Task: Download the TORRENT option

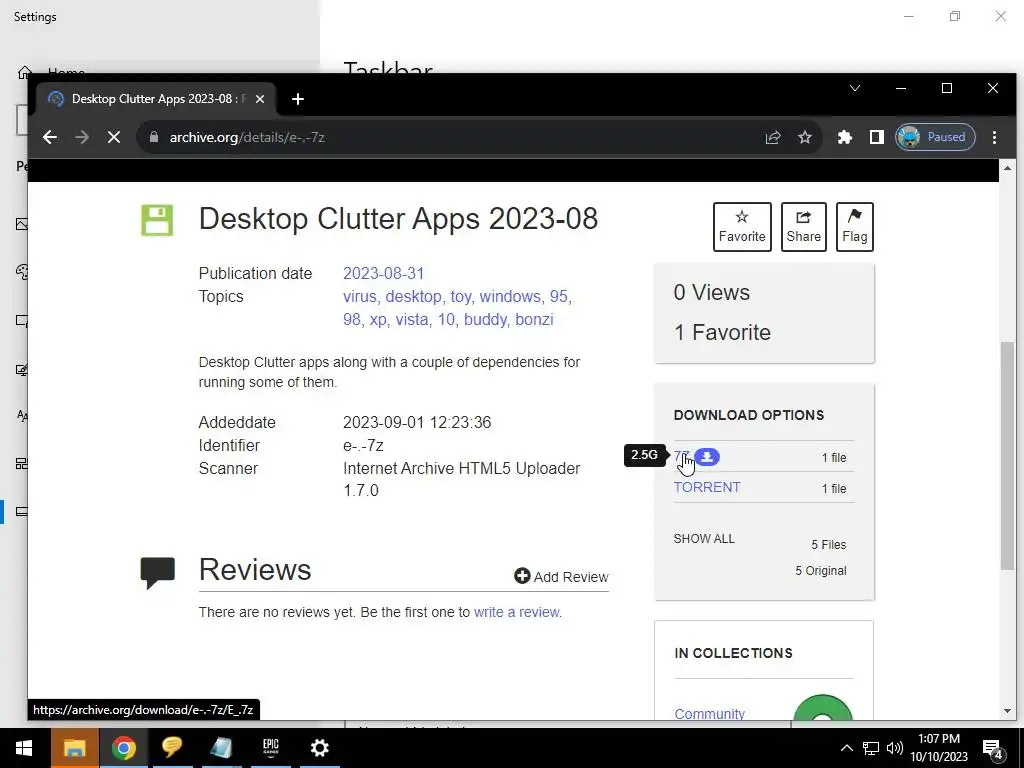Action: (x=707, y=487)
